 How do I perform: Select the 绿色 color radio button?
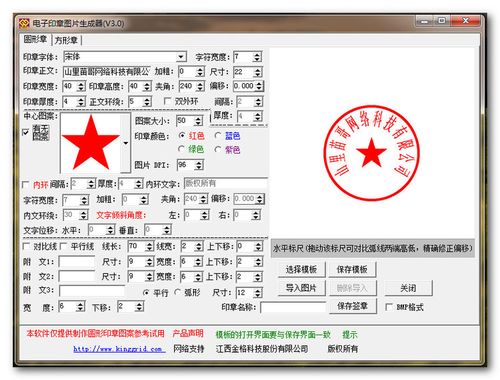182,149
